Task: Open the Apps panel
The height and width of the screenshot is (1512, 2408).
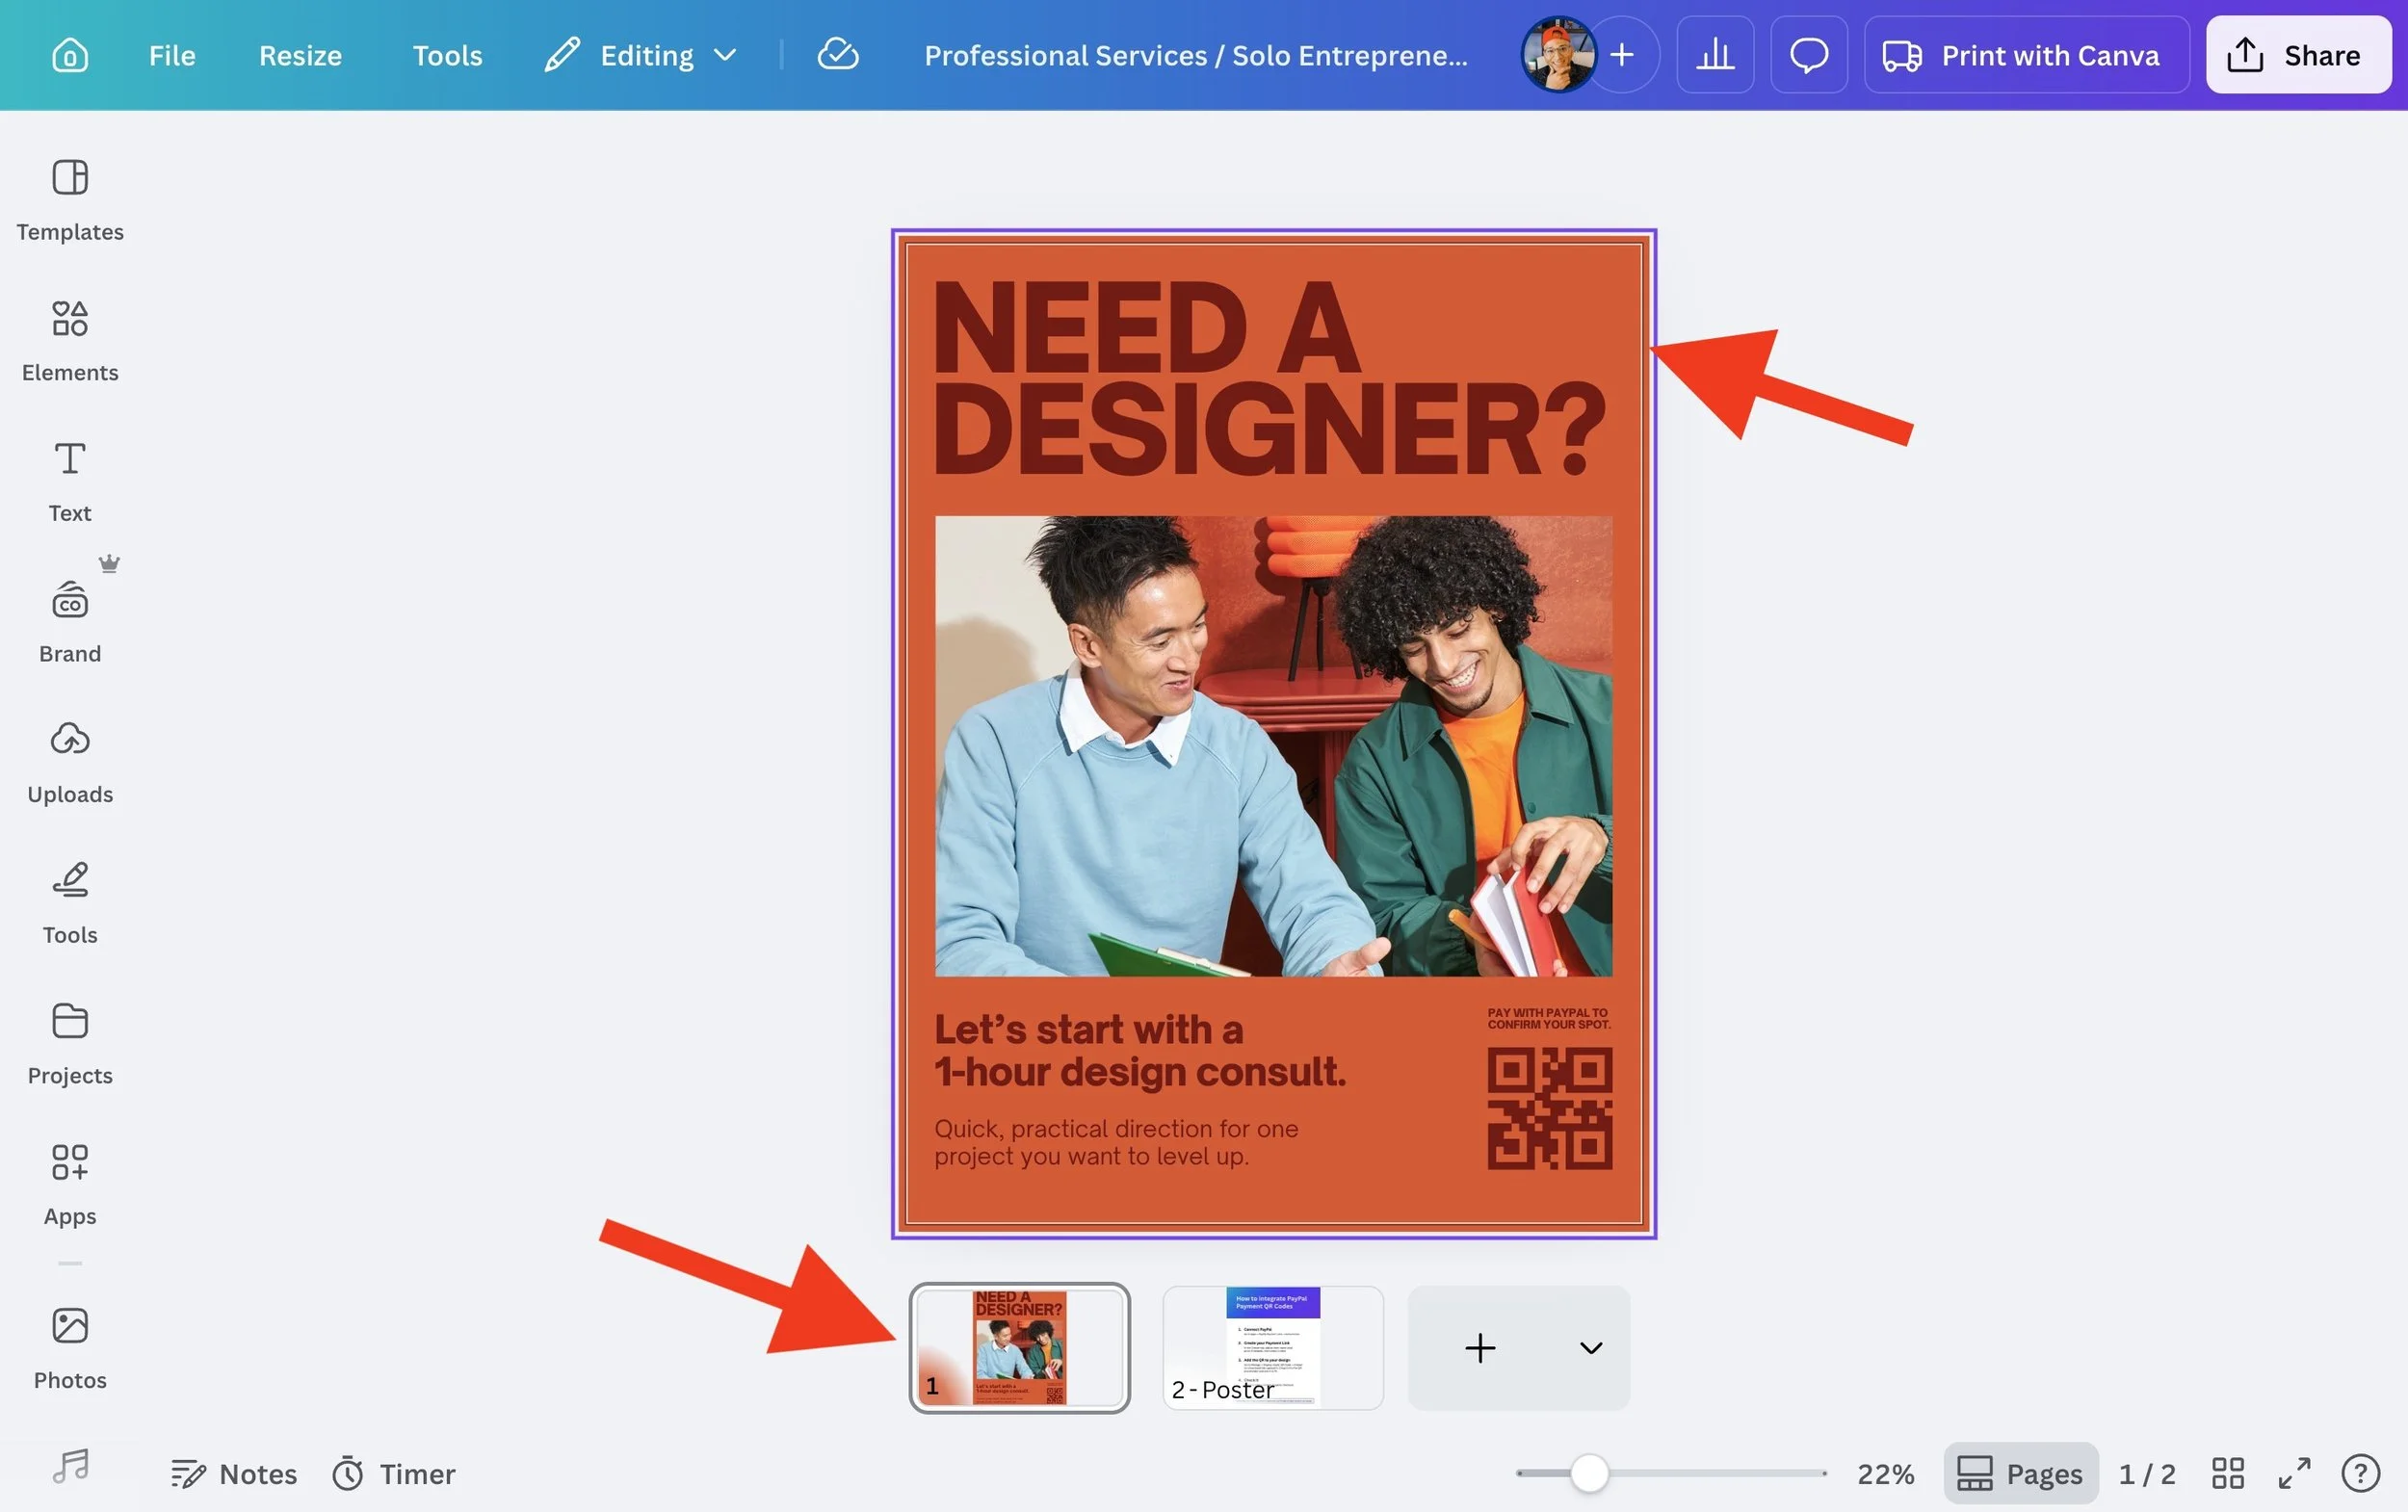Action: [70, 1184]
